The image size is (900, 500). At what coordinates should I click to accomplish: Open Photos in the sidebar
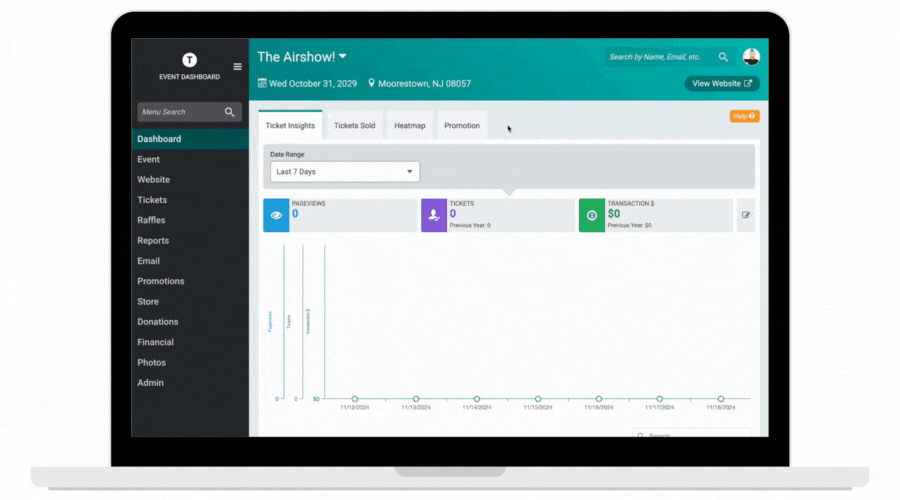190,362
